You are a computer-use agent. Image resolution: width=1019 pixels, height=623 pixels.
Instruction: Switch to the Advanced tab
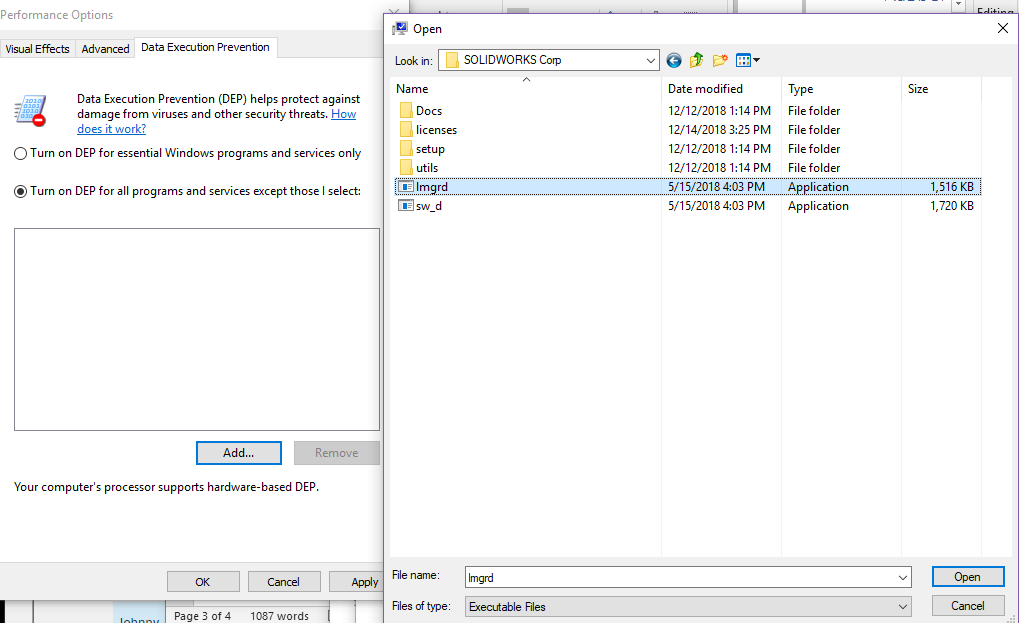tap(105, 49)
